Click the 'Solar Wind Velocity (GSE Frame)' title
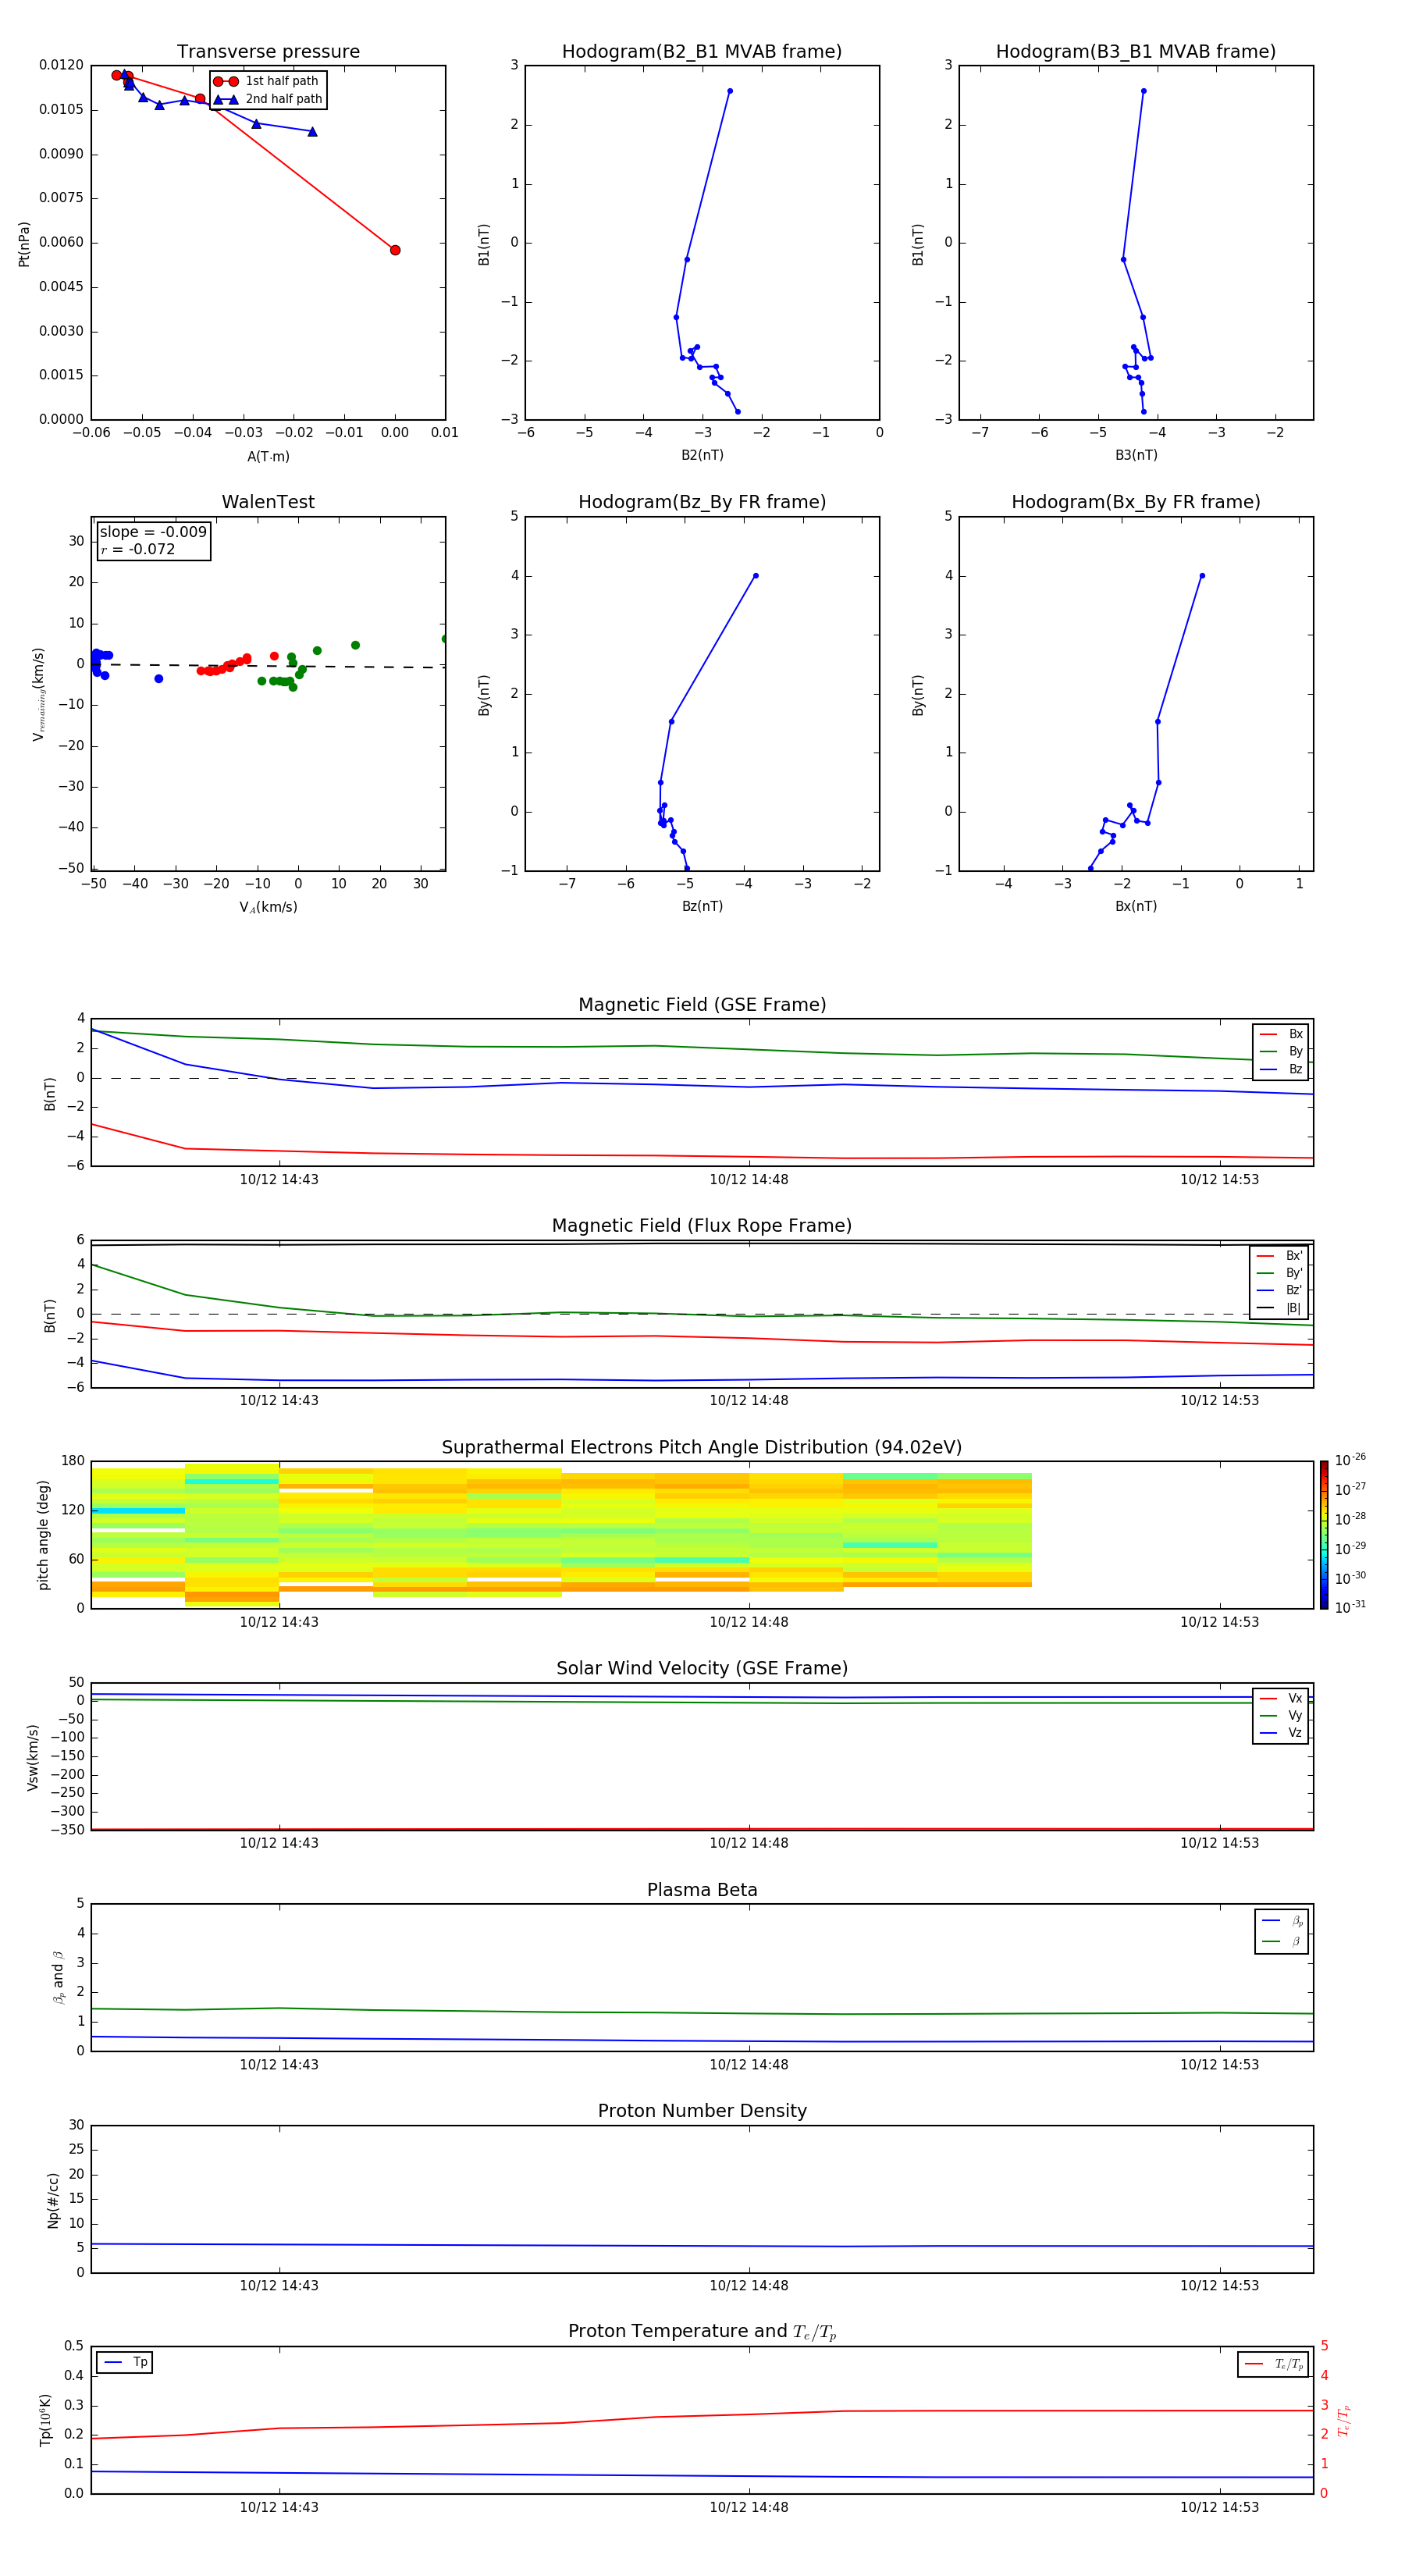Screen dimensions: 1405x2576 (702, 1669)
